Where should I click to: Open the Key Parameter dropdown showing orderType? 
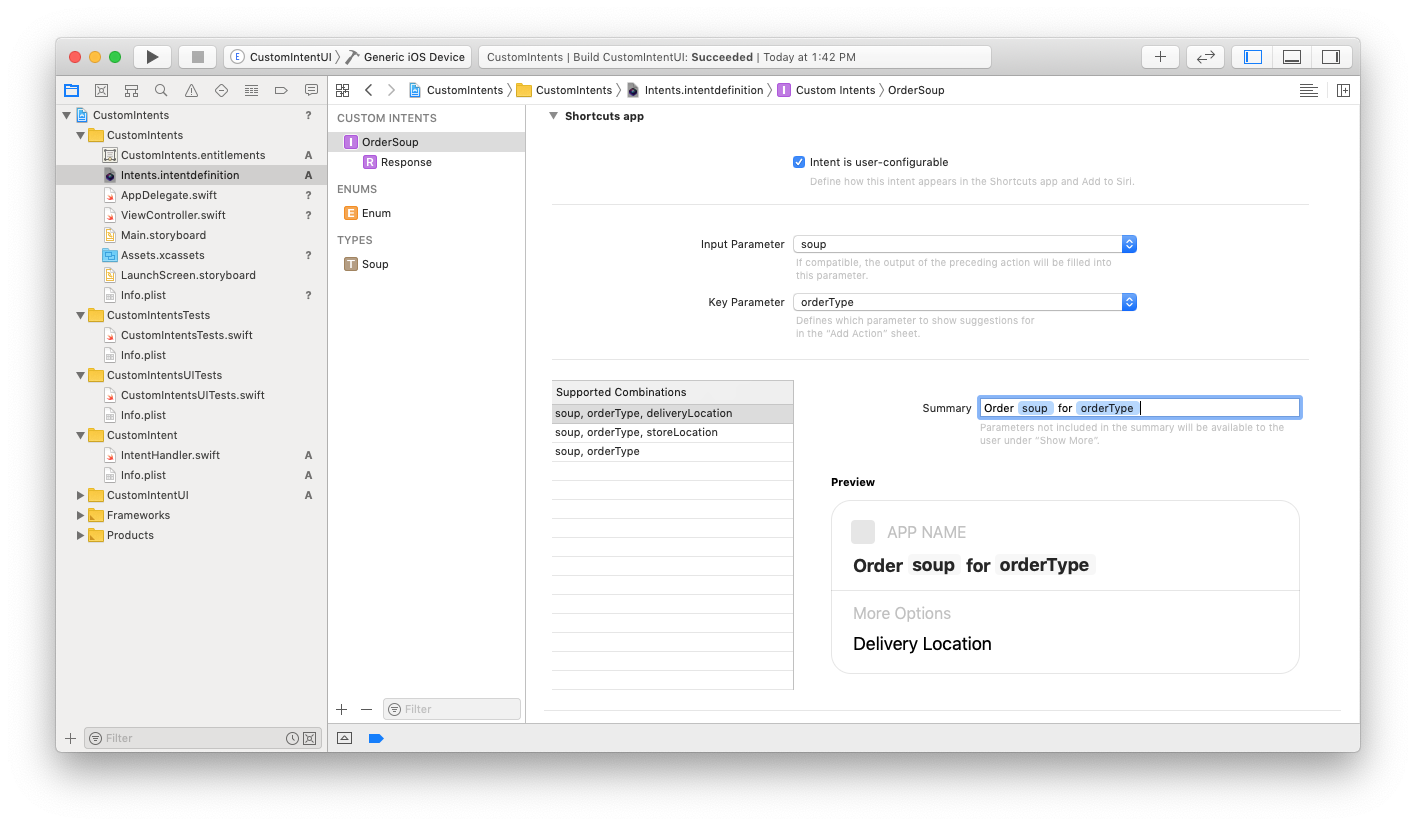click(x=1128, y=301)
